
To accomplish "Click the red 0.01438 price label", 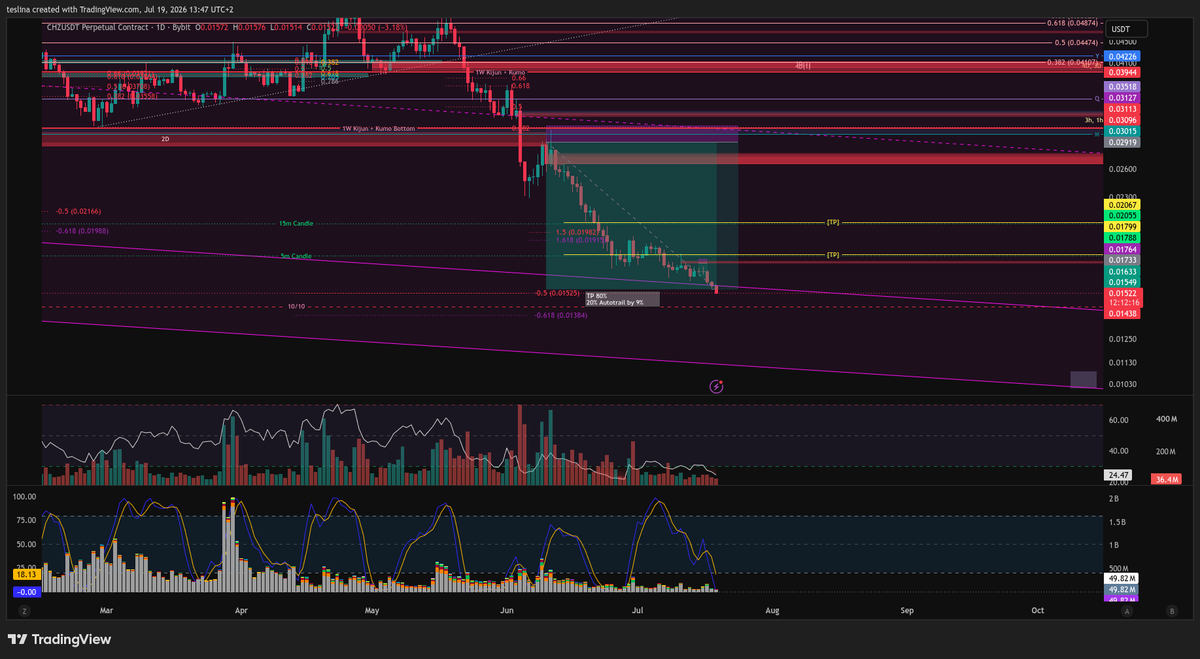I will point(1121,314).
